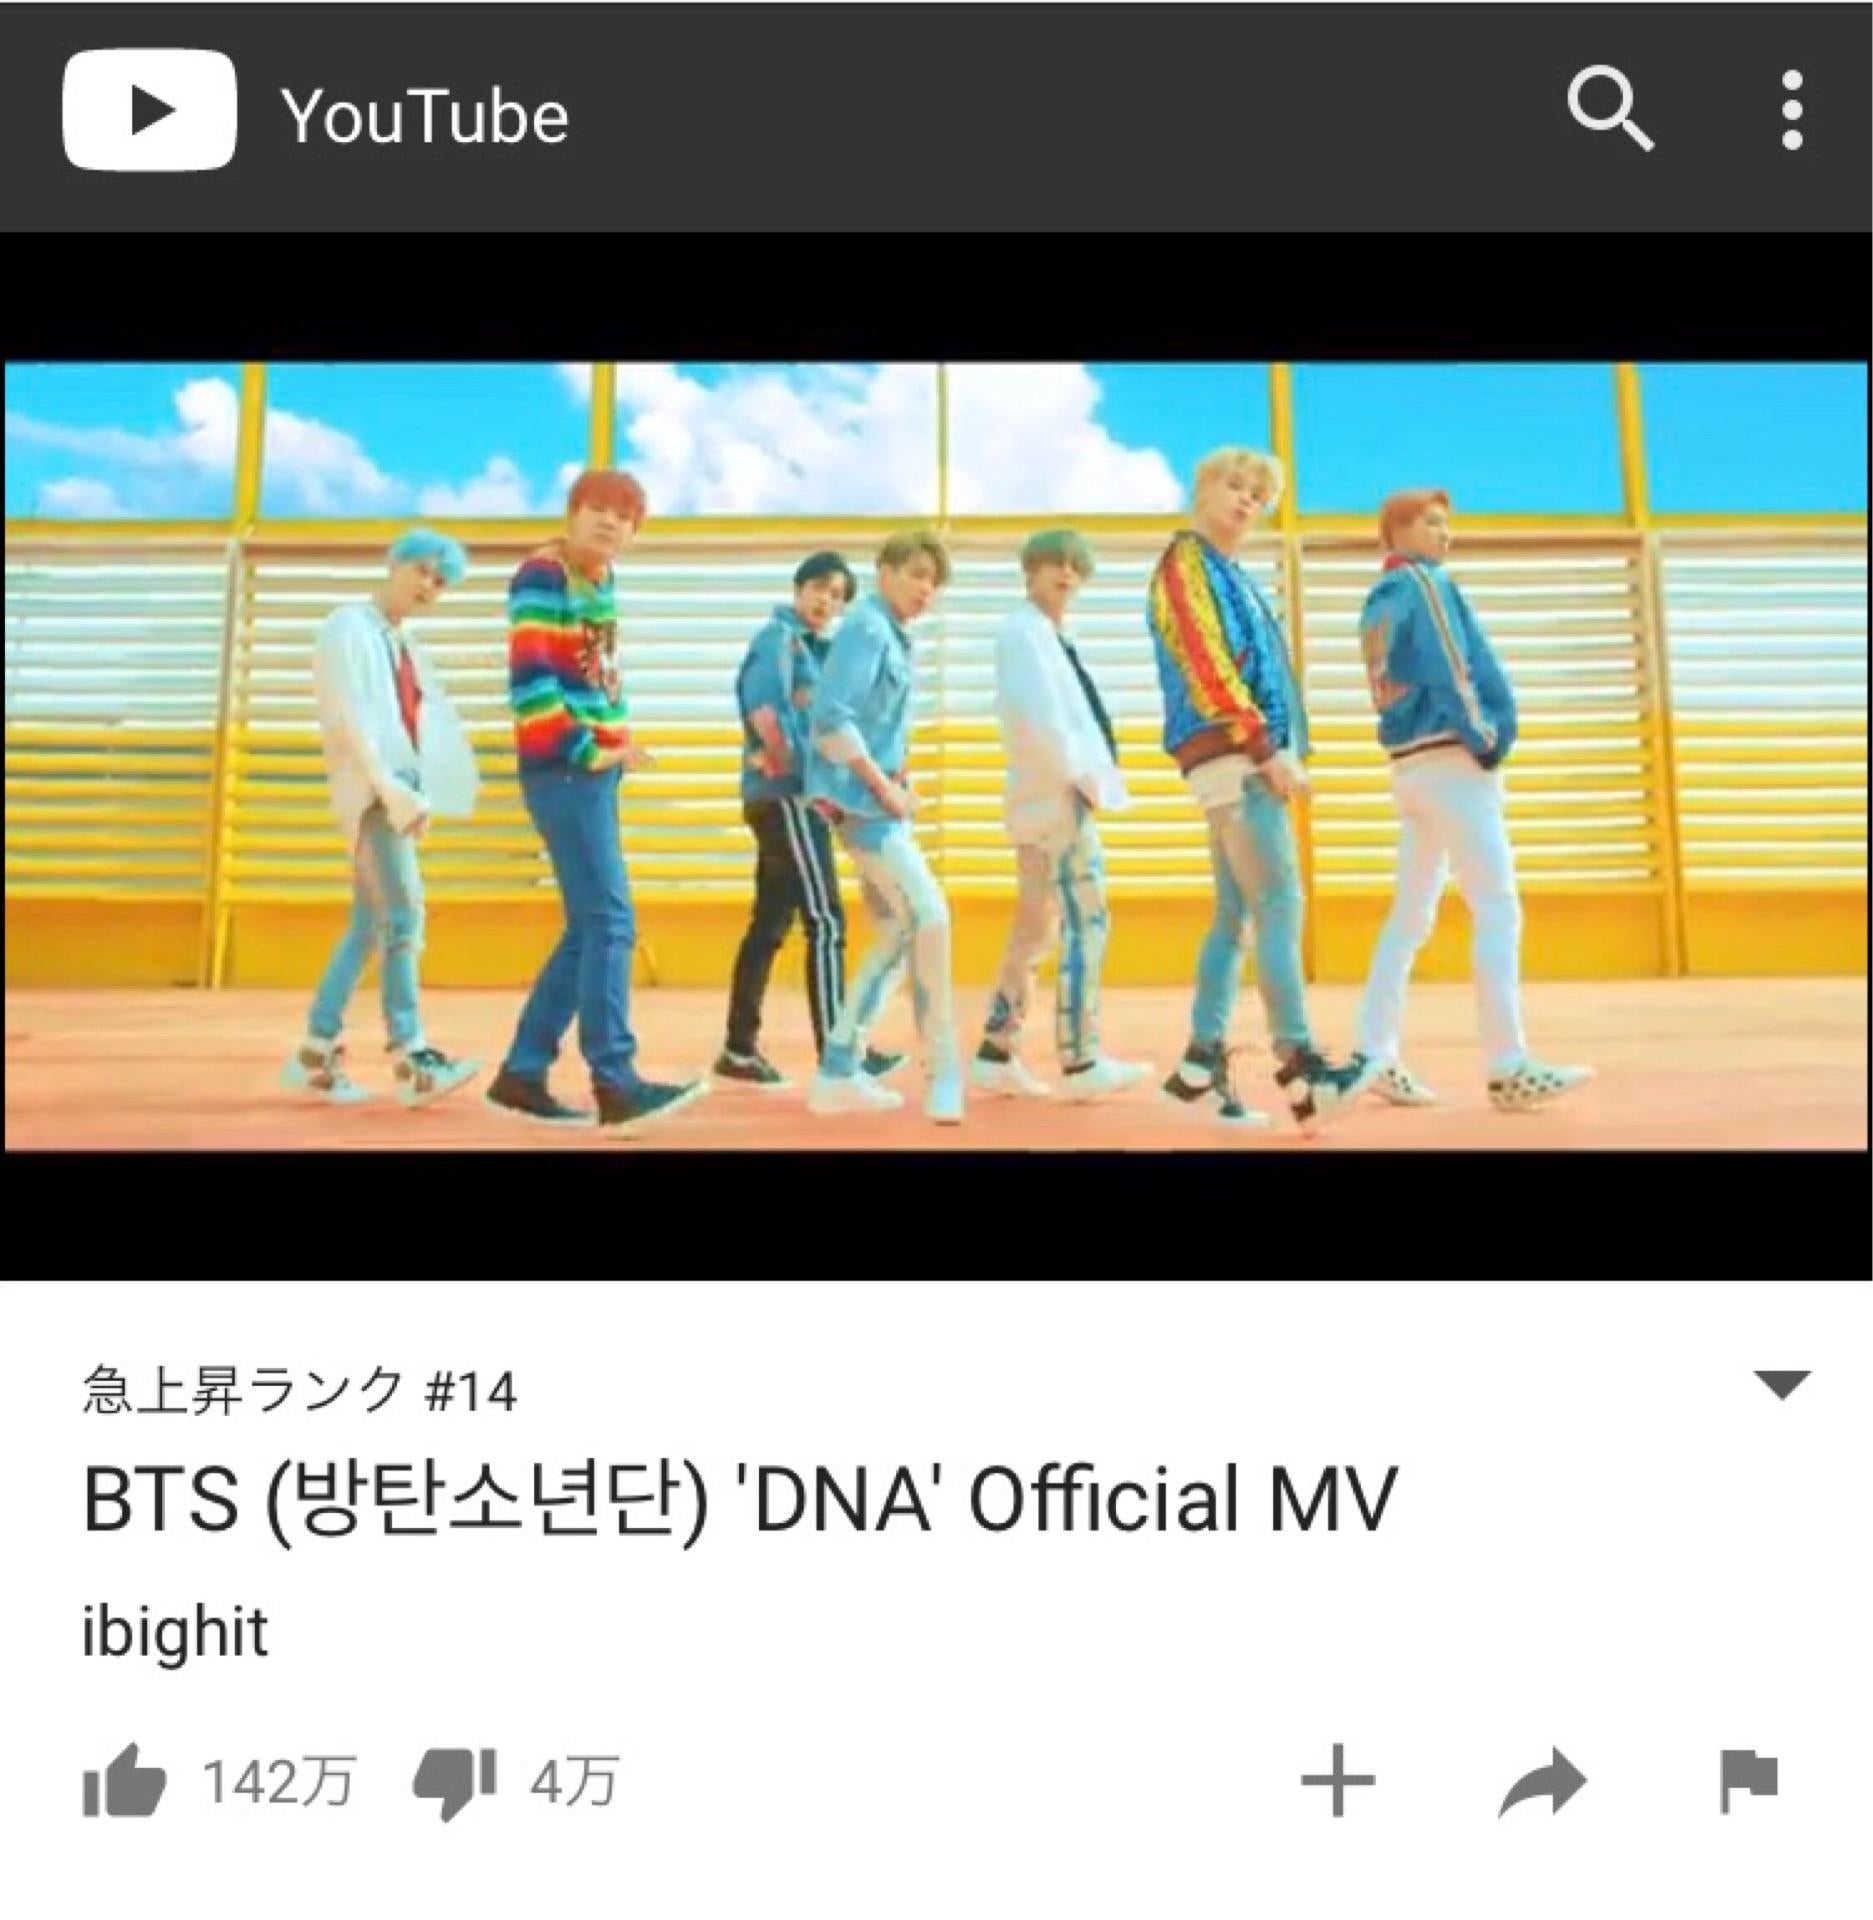Image resolution: width=1873 pixels, height=1920 pixels.
Task: Open the three-dot overflow menu
Action: [1793, 111]
